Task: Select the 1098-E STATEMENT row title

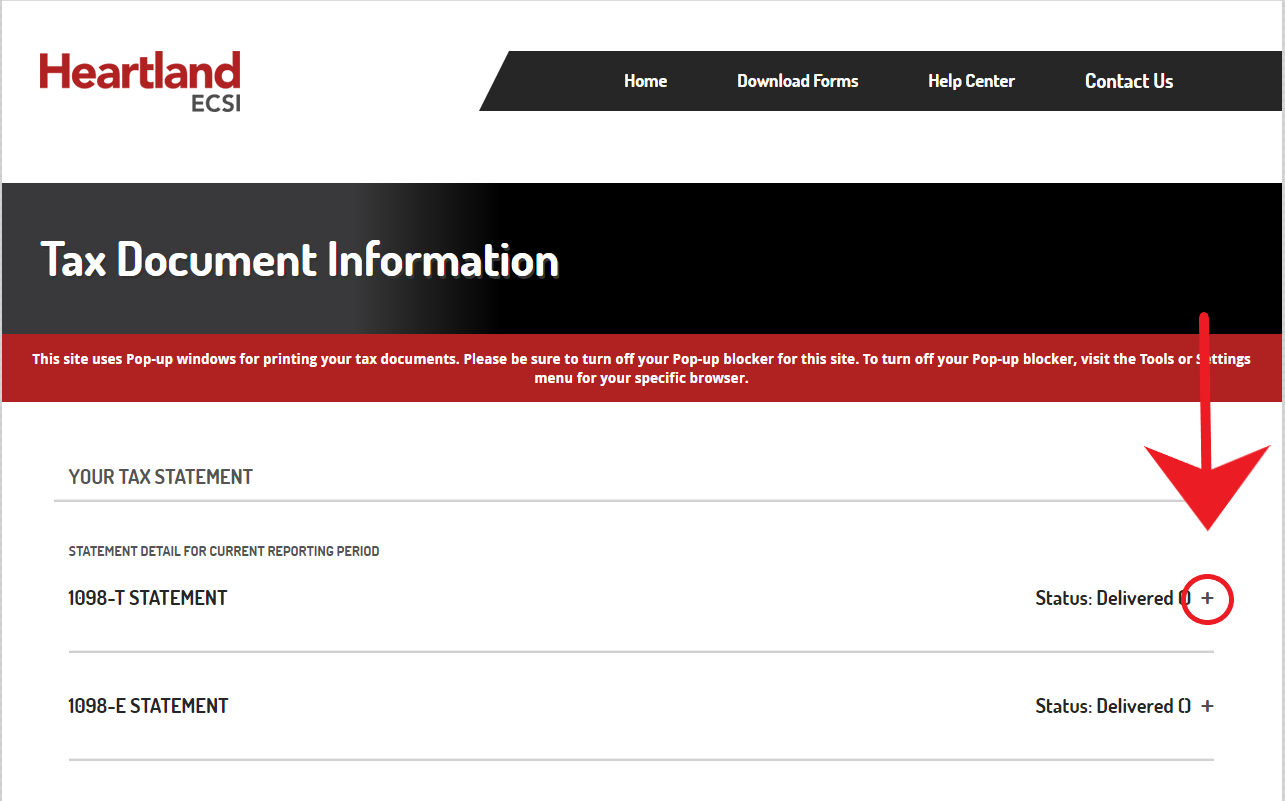Action: coord(148,706)
